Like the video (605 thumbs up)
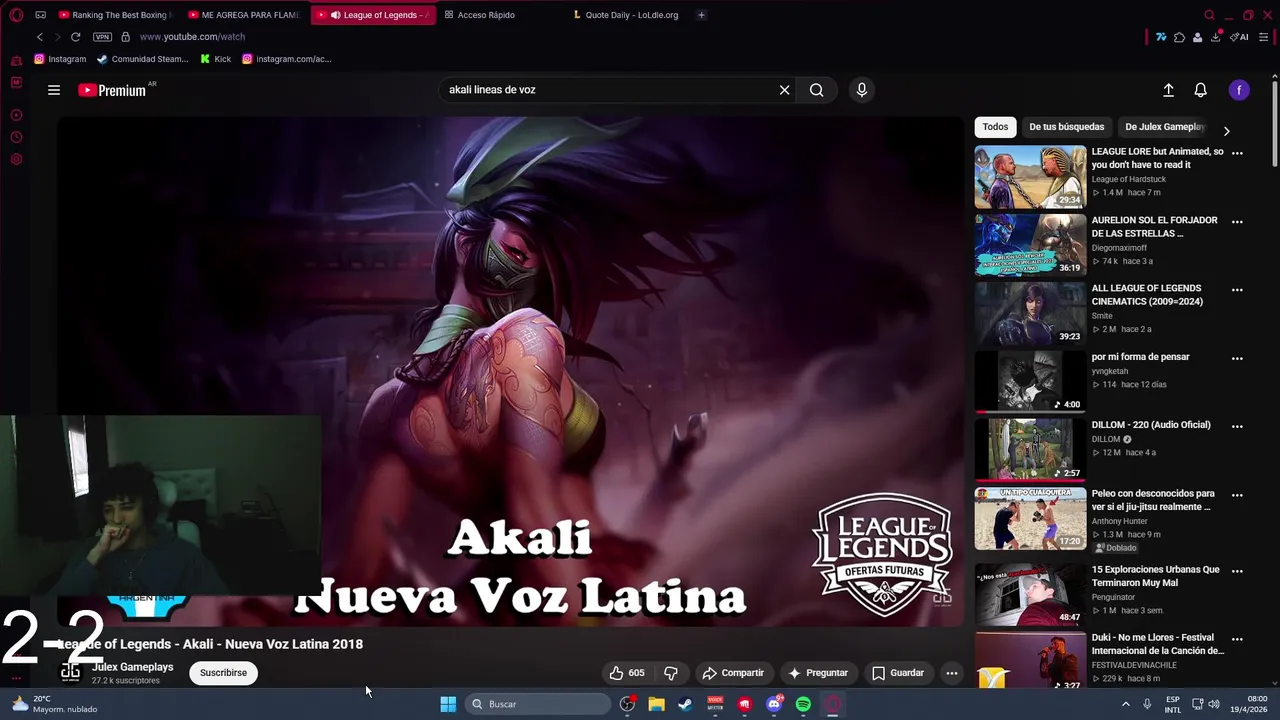 tap(627, 673)
